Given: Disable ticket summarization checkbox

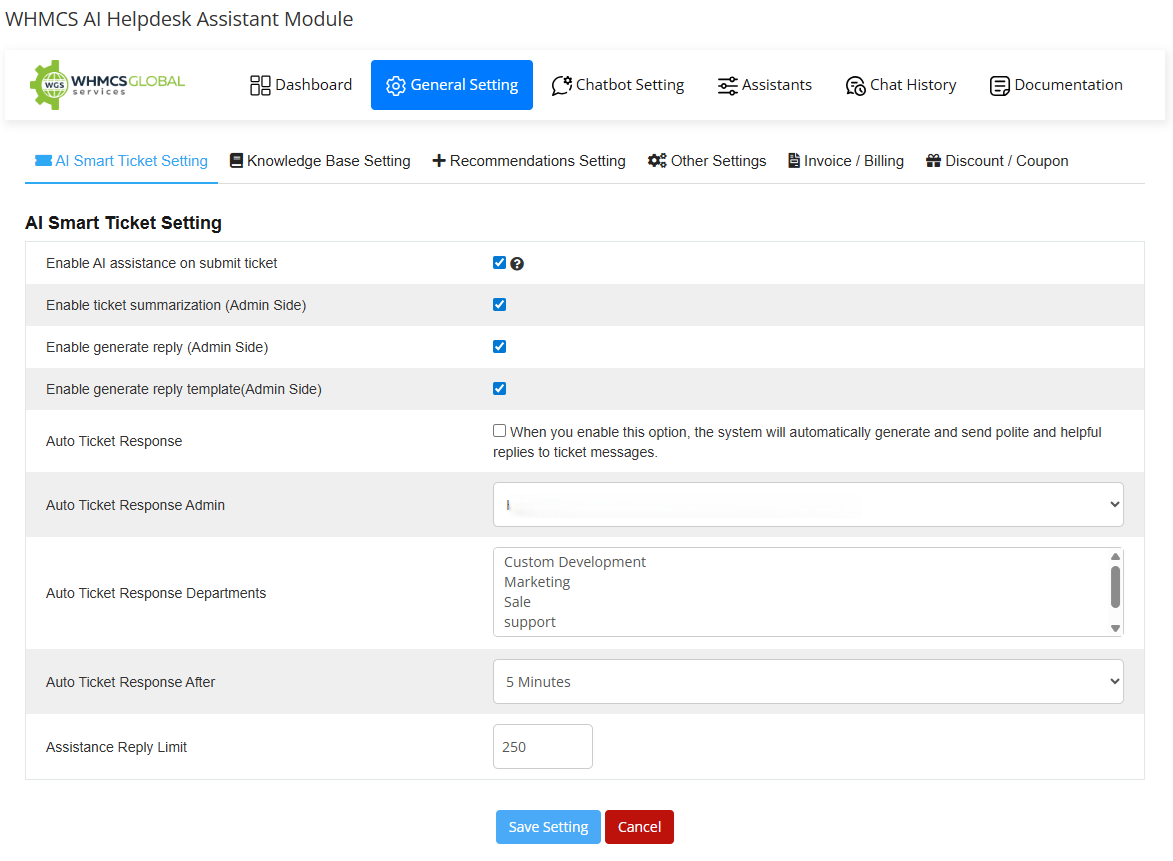Looking at the screenshot, I should click(x=500, y=305).
